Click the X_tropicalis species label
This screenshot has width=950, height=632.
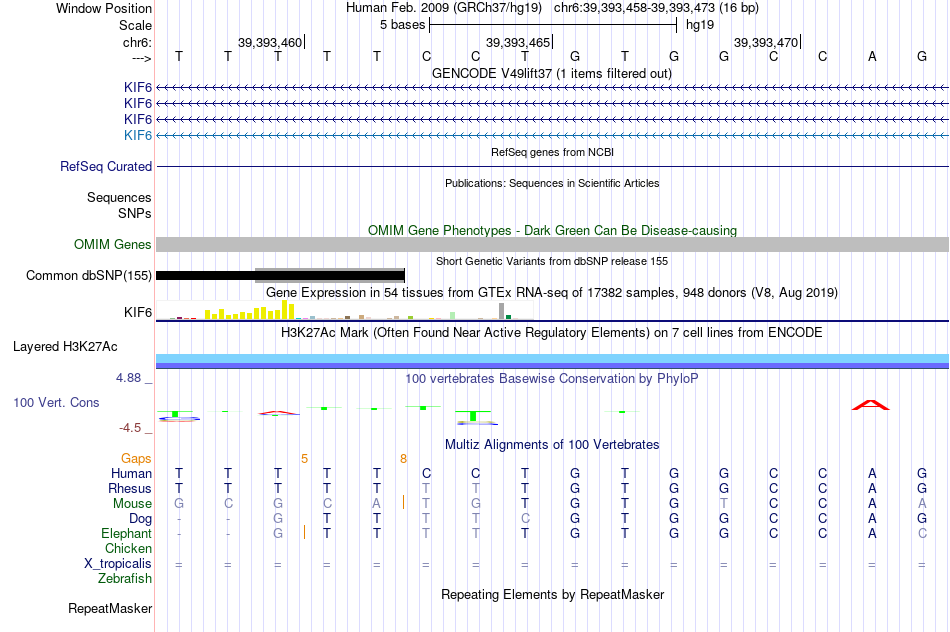(118, 564)
